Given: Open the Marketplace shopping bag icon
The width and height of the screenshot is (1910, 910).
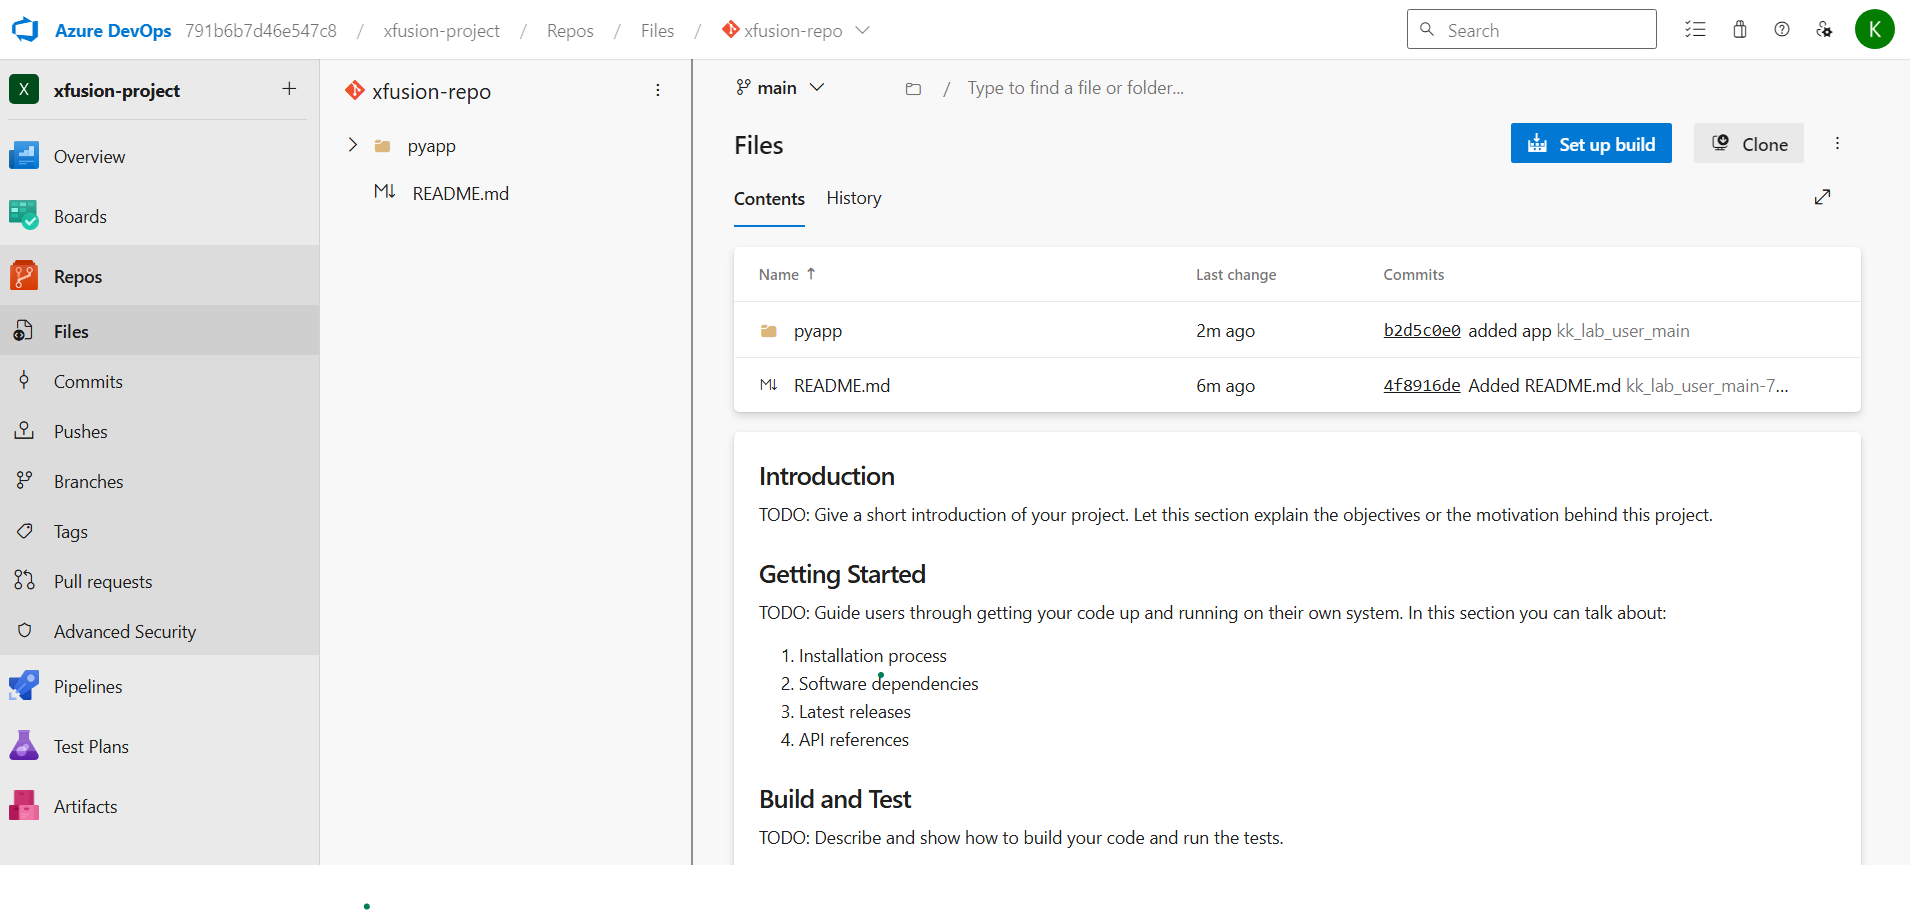Looking at the screenshot, I should 1740,30.
